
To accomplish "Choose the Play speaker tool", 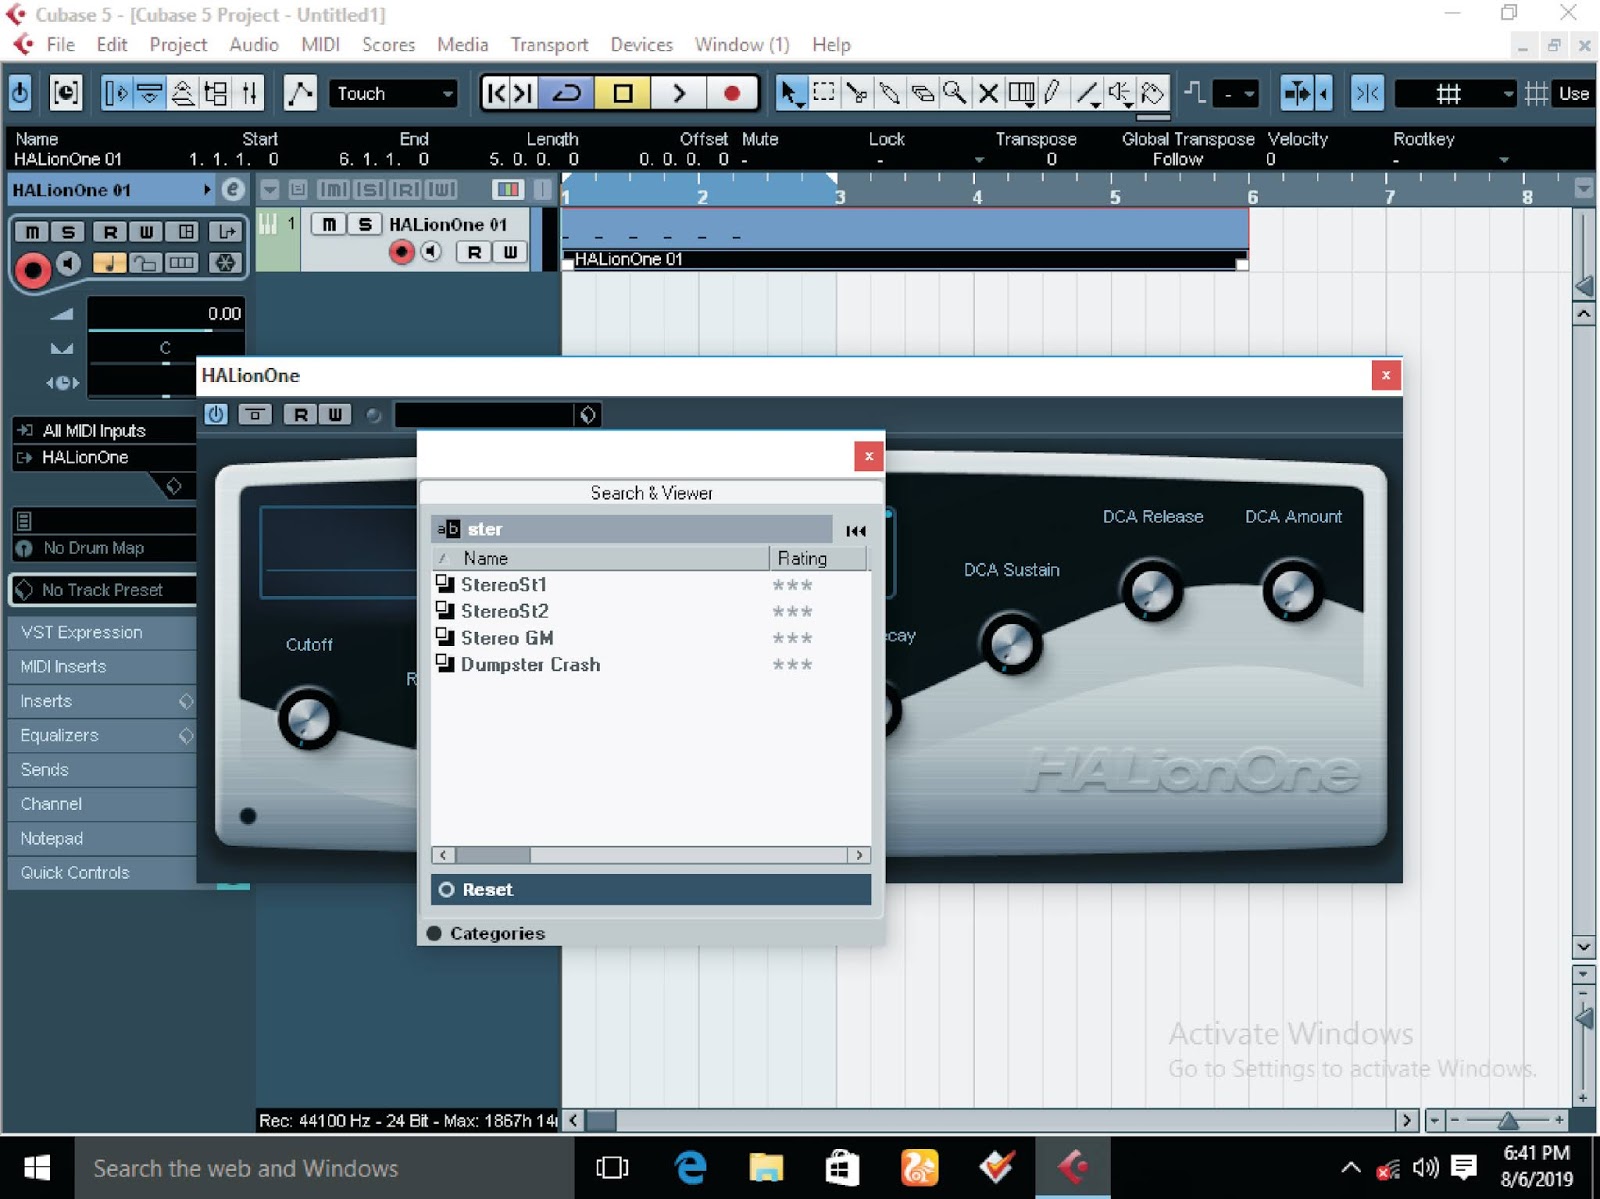I will tap(1119, 93).
